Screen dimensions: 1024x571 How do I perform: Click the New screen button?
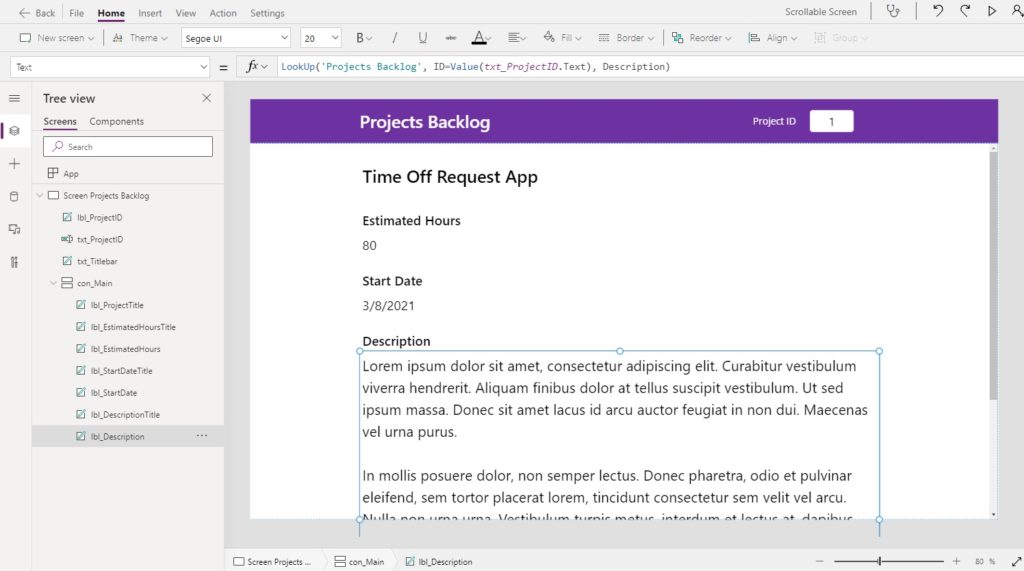click(57, 38)
